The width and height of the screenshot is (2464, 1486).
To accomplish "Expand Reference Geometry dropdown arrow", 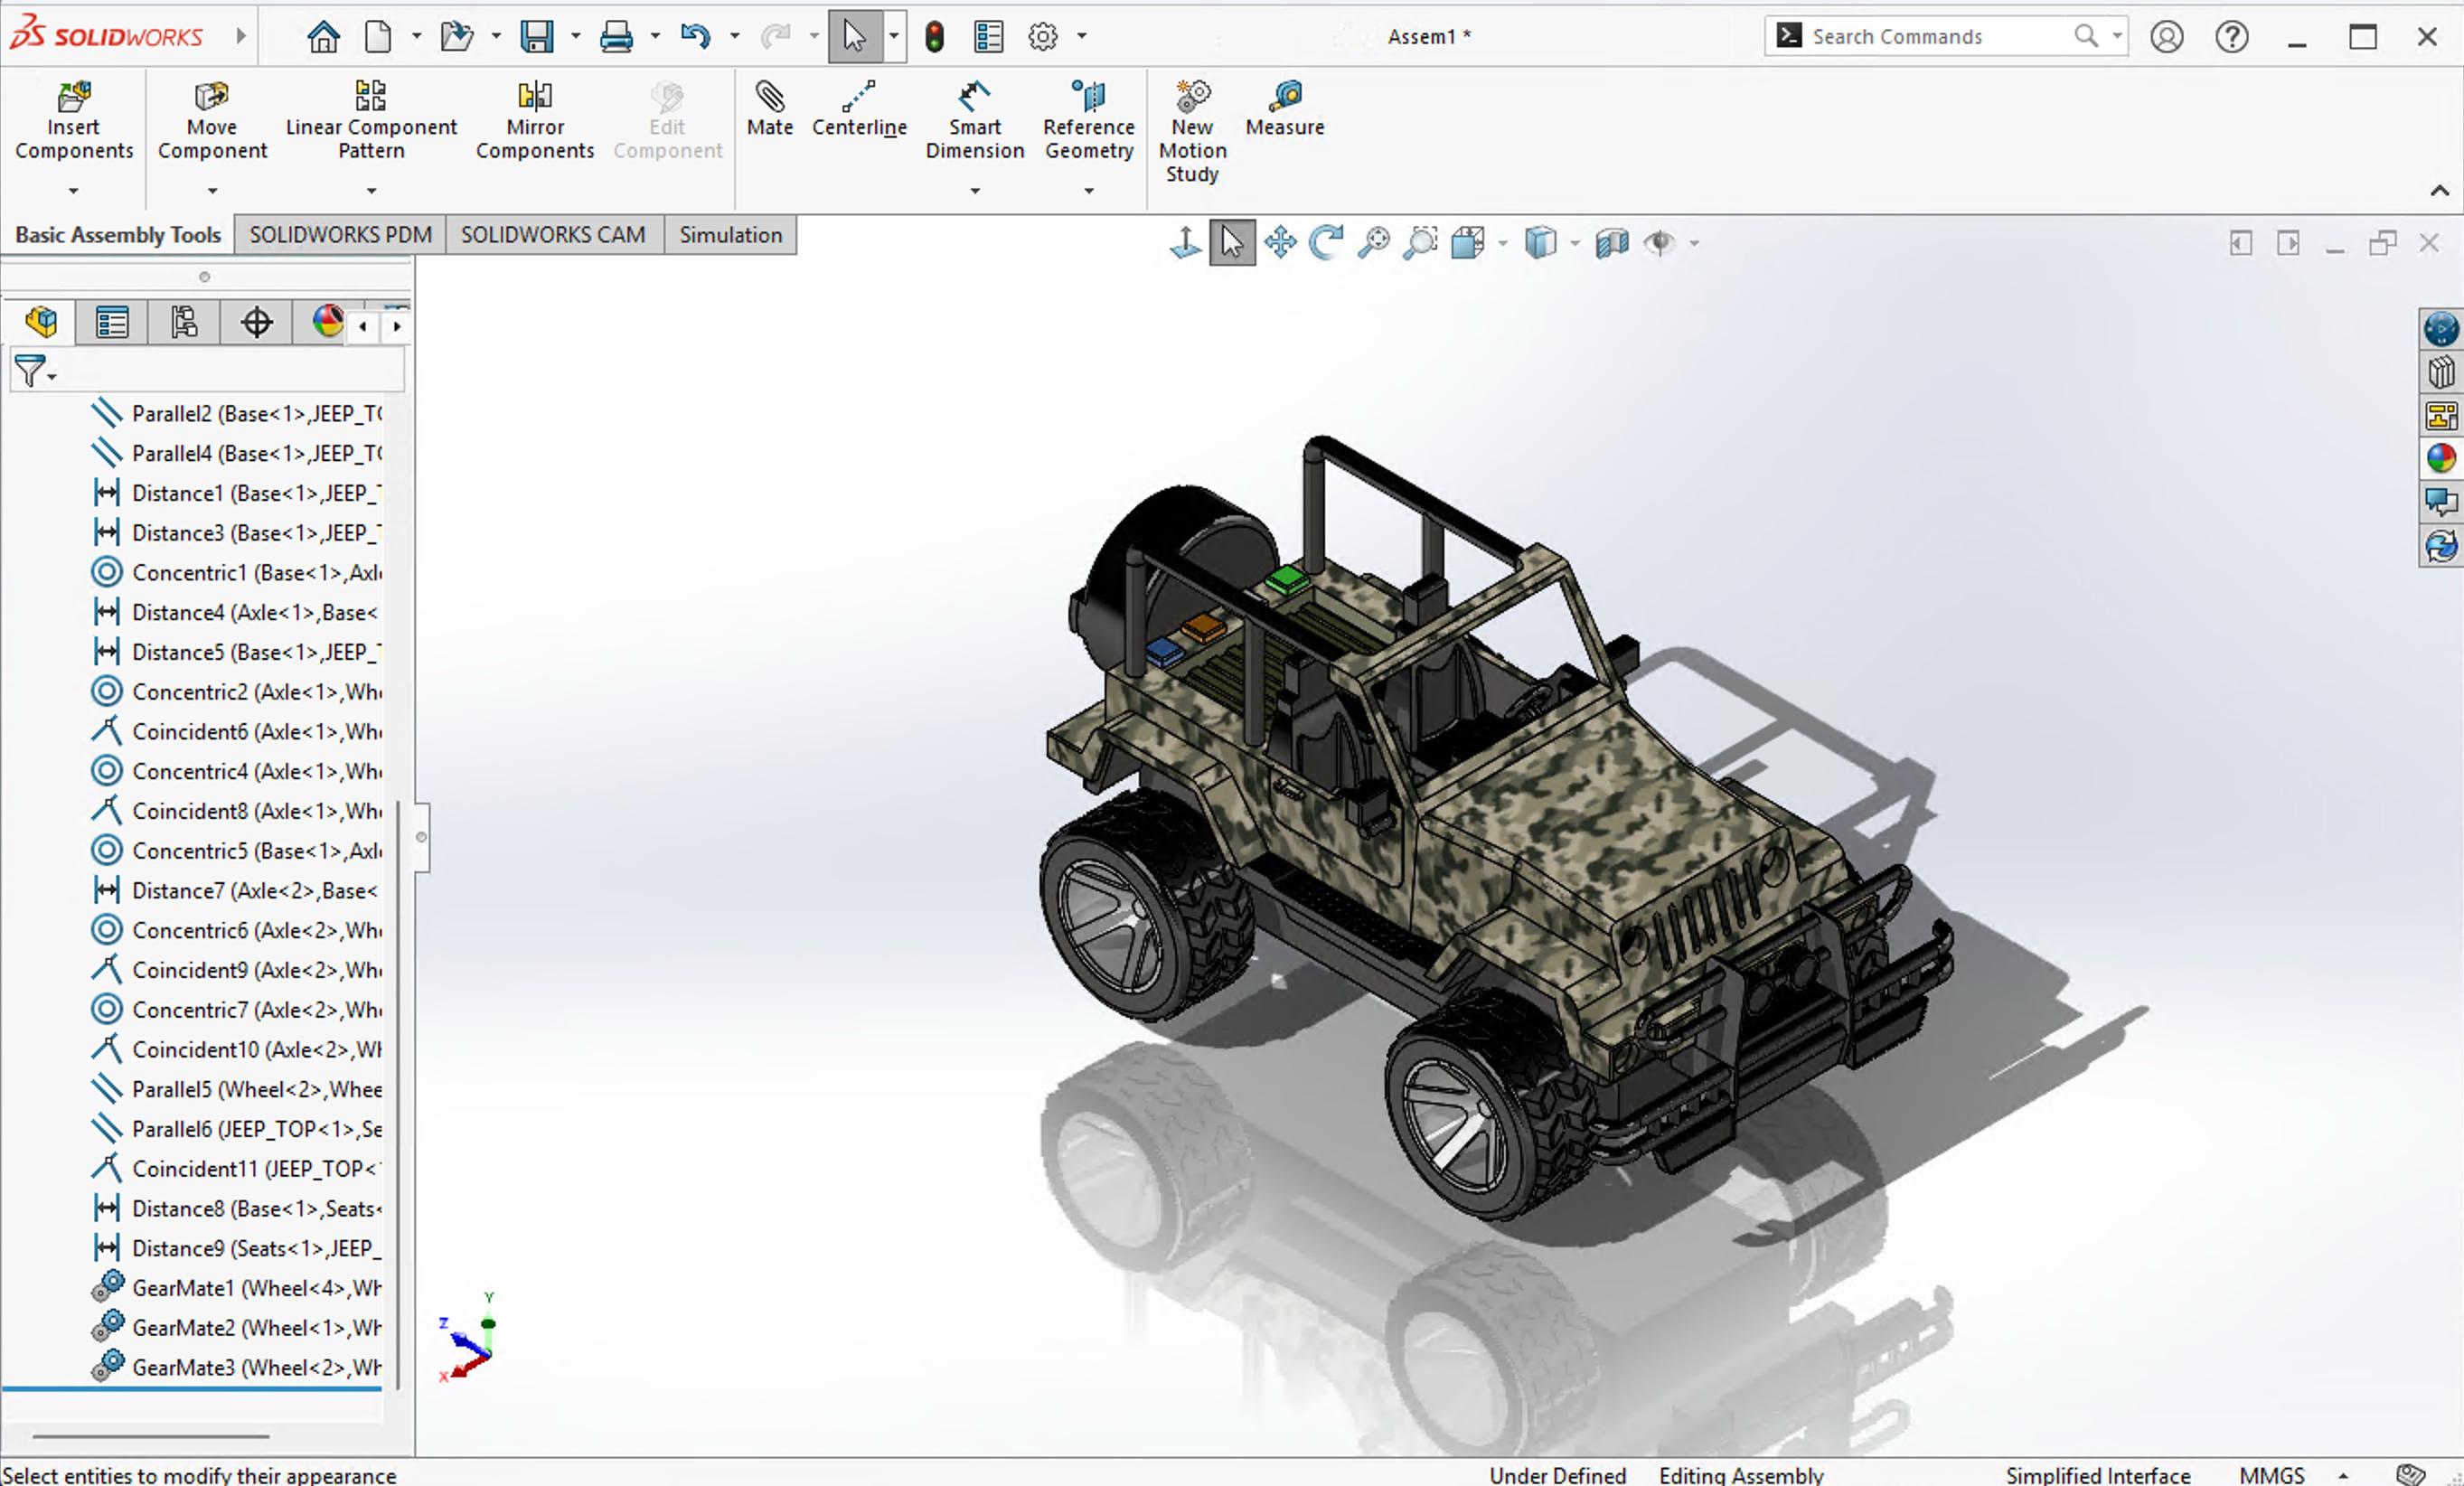I will click(1089, 190).
